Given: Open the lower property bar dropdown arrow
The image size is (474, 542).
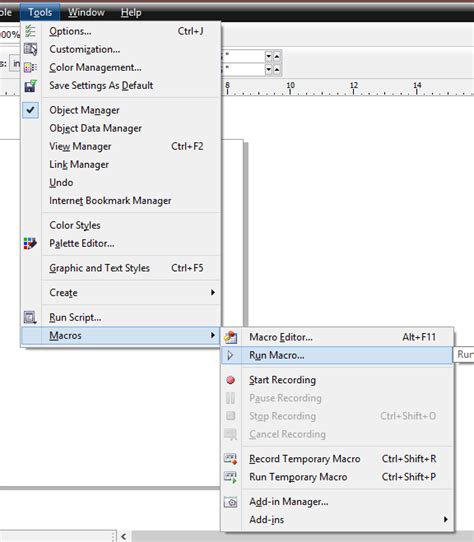Looking at the screenshot, I should (x=269, y=70).
